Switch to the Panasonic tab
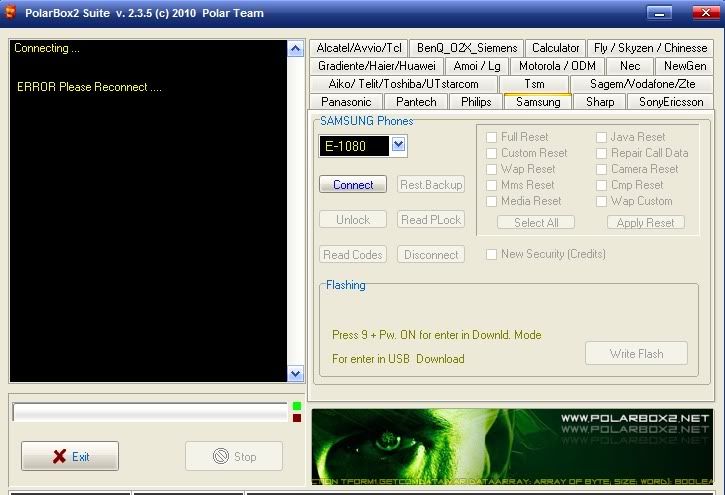The width and height of the screenshot is (725, 495). point(346,102)
